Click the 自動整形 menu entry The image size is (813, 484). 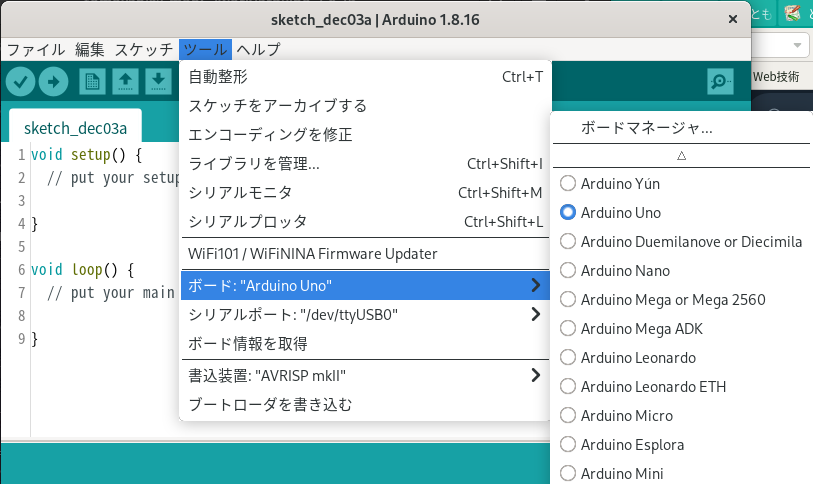pyautogui.click(x=218, y=77)
